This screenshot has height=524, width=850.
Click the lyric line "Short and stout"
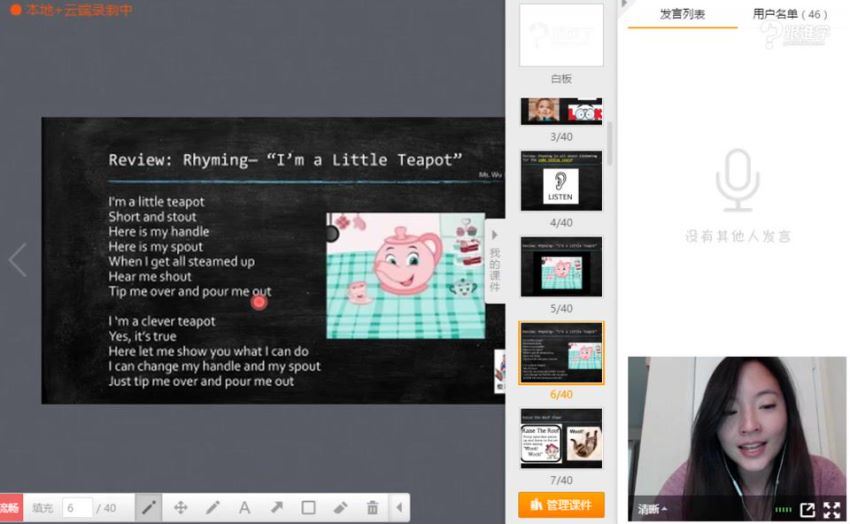click(x=152, y=217)
